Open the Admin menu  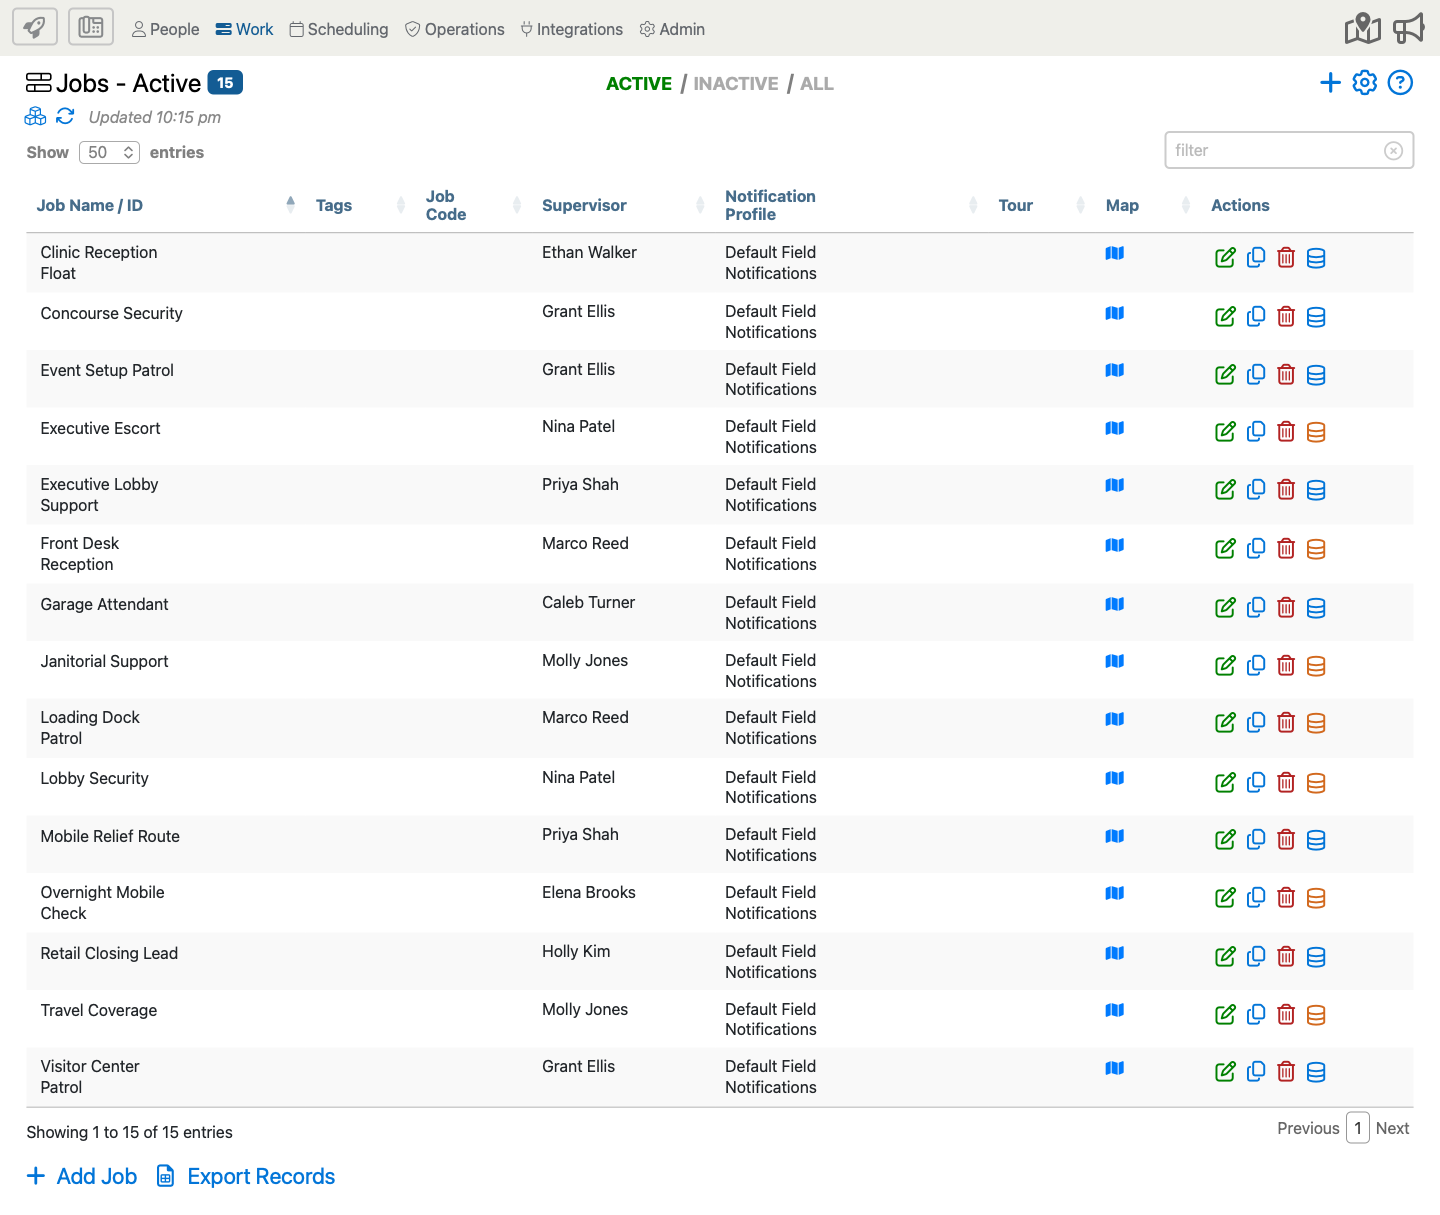[x=673, y=29]
